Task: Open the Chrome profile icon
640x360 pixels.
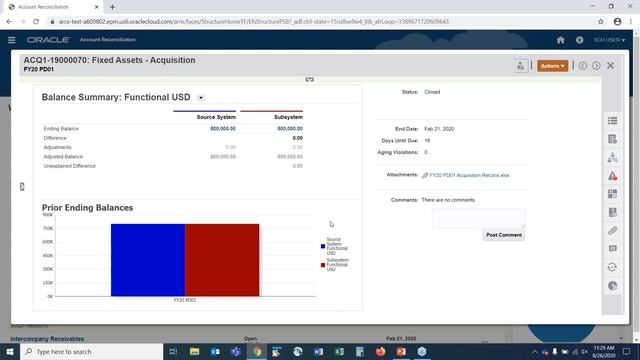Action: click(x=617, y=22)
